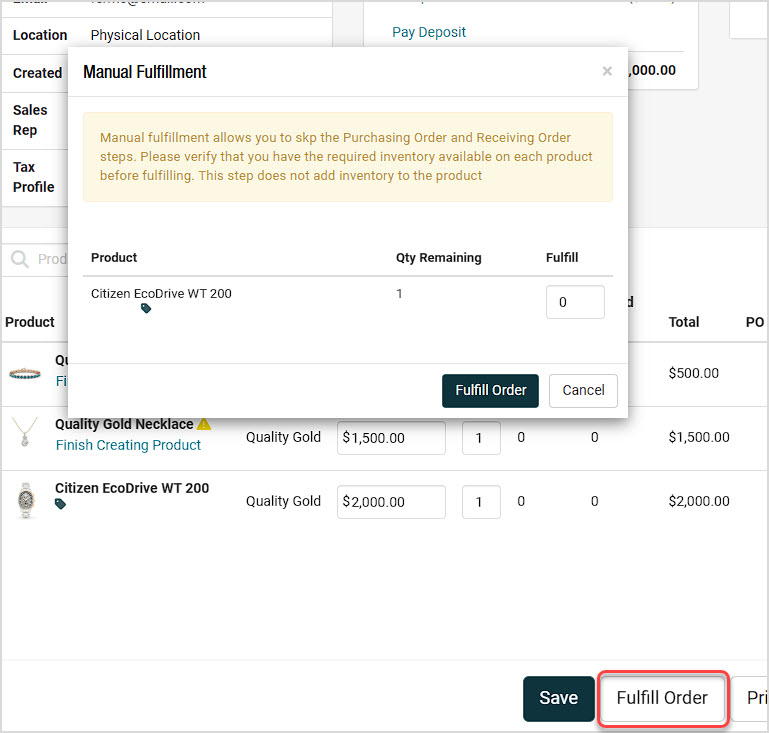This screenshot has height=733, width=769.
Task: Click Citizen EcoDrive WT 200 name in dialog
Action: coord(161,294)
